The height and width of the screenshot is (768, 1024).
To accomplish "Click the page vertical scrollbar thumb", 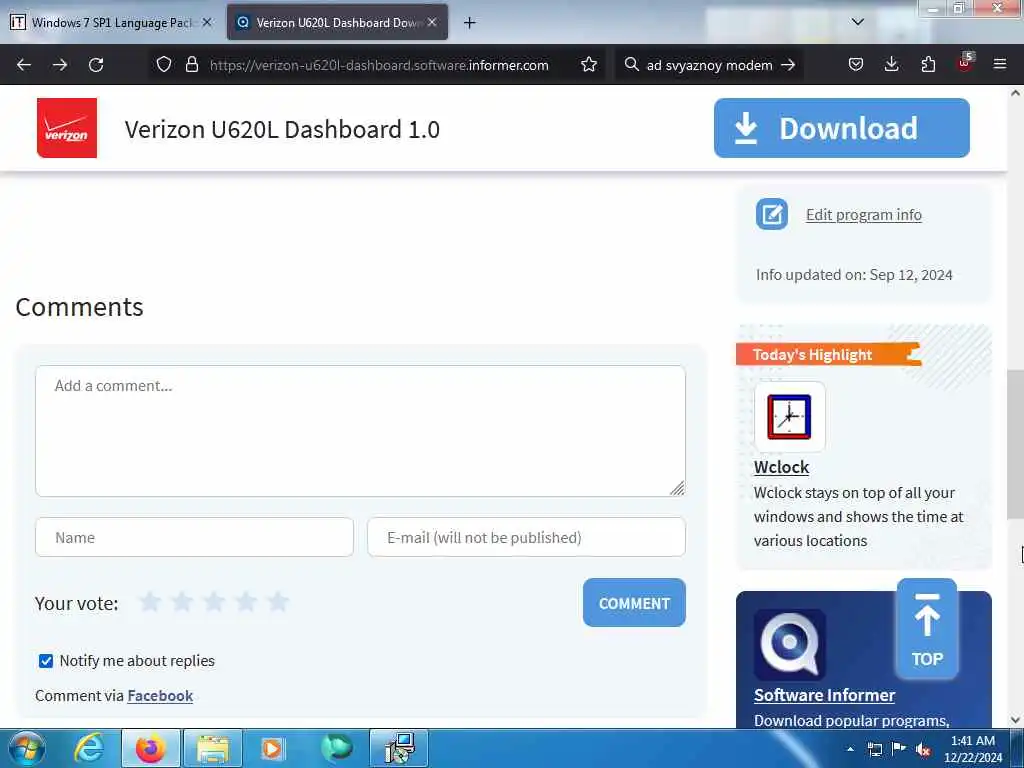I will pos(1015,444).
